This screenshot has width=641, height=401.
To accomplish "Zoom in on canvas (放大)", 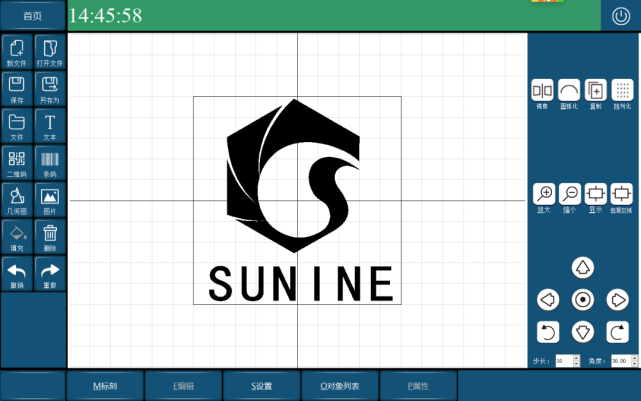I will click(x=544, y=194).
